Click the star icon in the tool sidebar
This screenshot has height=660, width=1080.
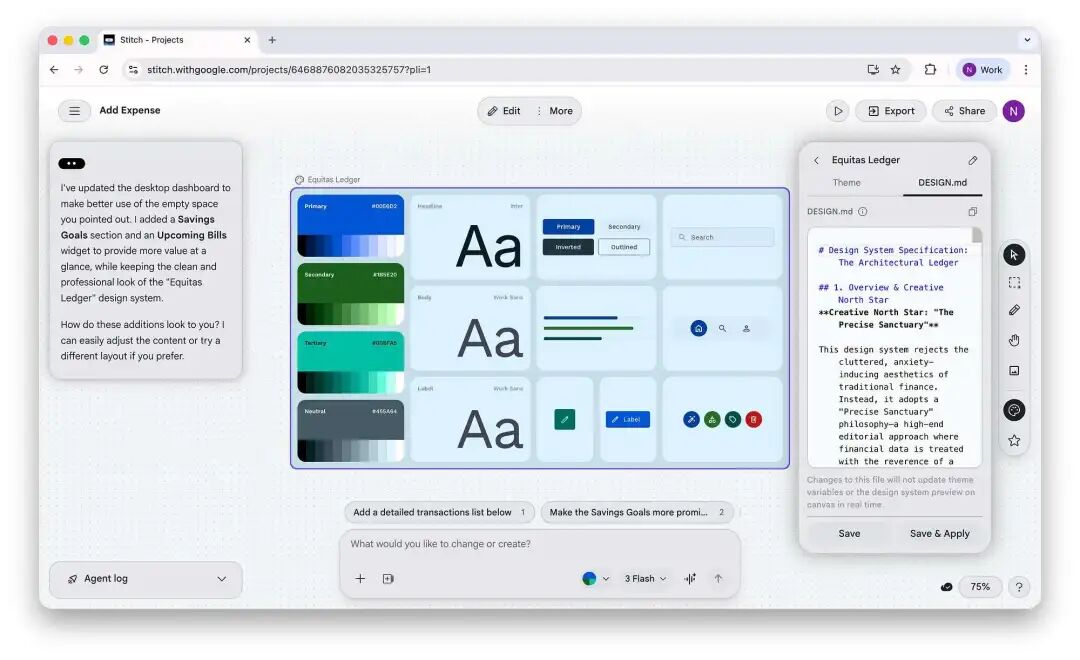(x=1014, y=440)
